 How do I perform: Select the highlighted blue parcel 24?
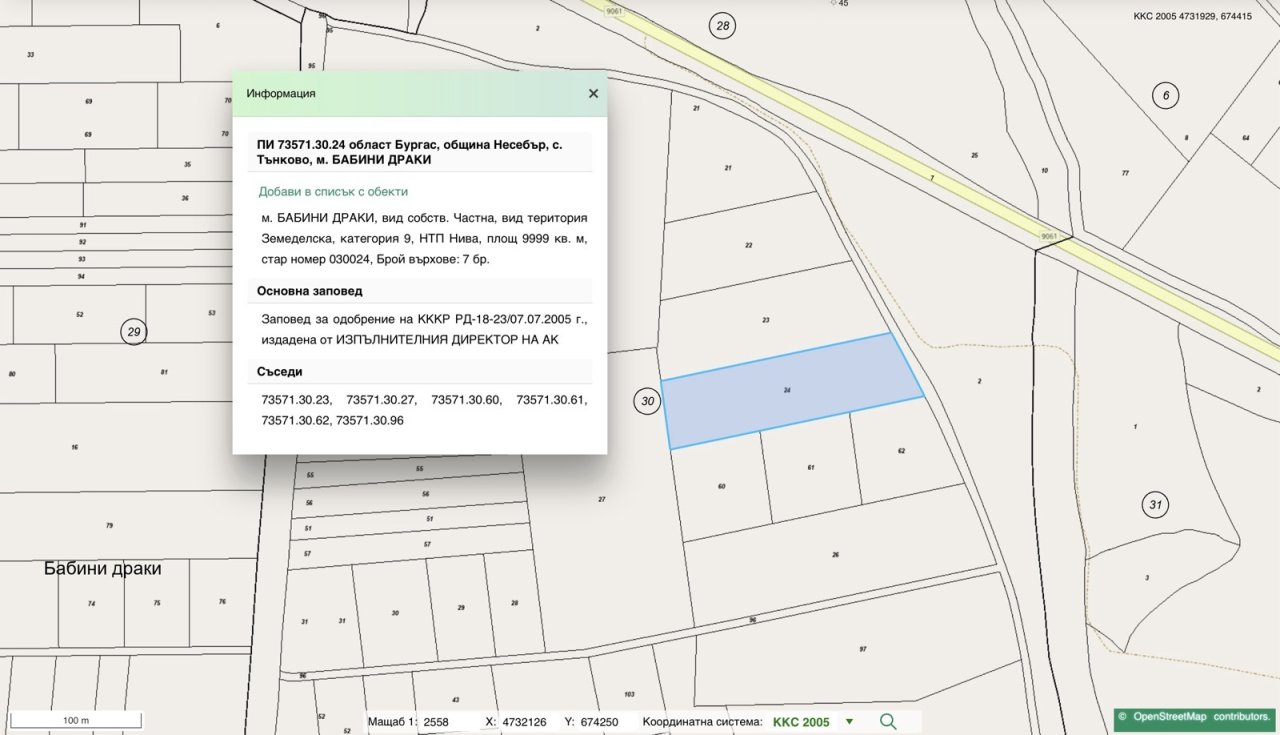point(790,391)
